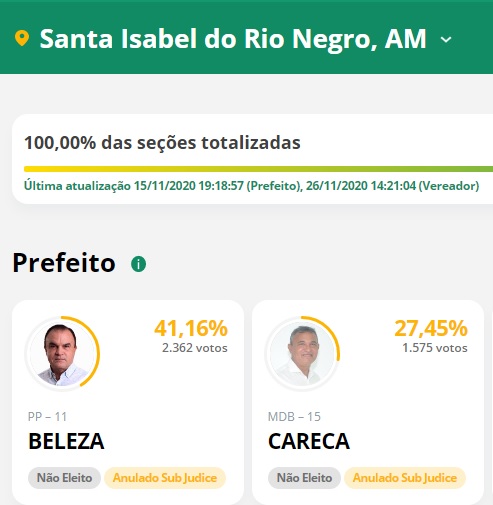The height and width of the screenshot is (505, 493).
Task: Click CARECA's Anulado Sub Judice badge
Action: 405,478
